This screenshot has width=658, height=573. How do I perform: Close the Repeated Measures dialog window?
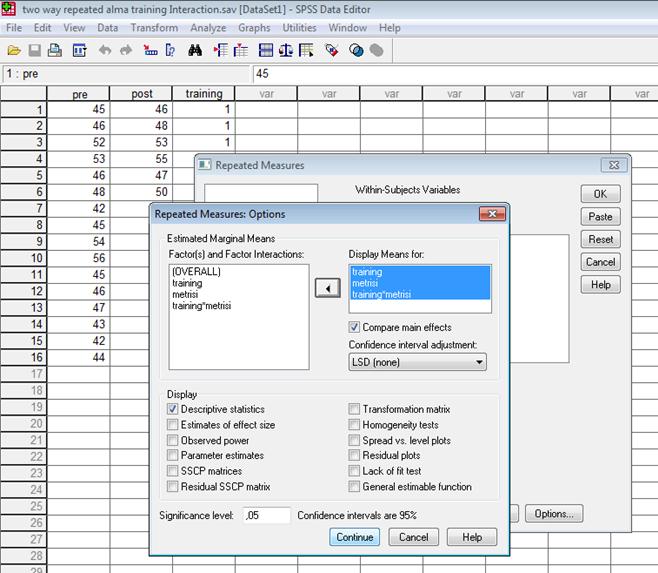(x=614, y=165)
